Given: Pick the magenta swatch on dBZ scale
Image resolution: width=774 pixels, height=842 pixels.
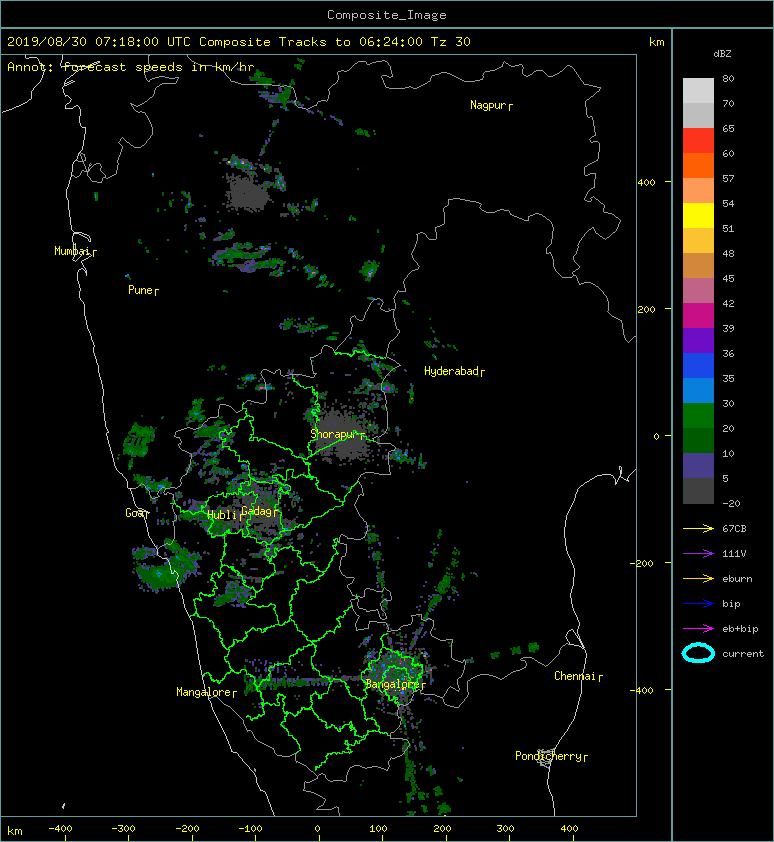Looking at the screenshot, I should [x=698, y=316].
